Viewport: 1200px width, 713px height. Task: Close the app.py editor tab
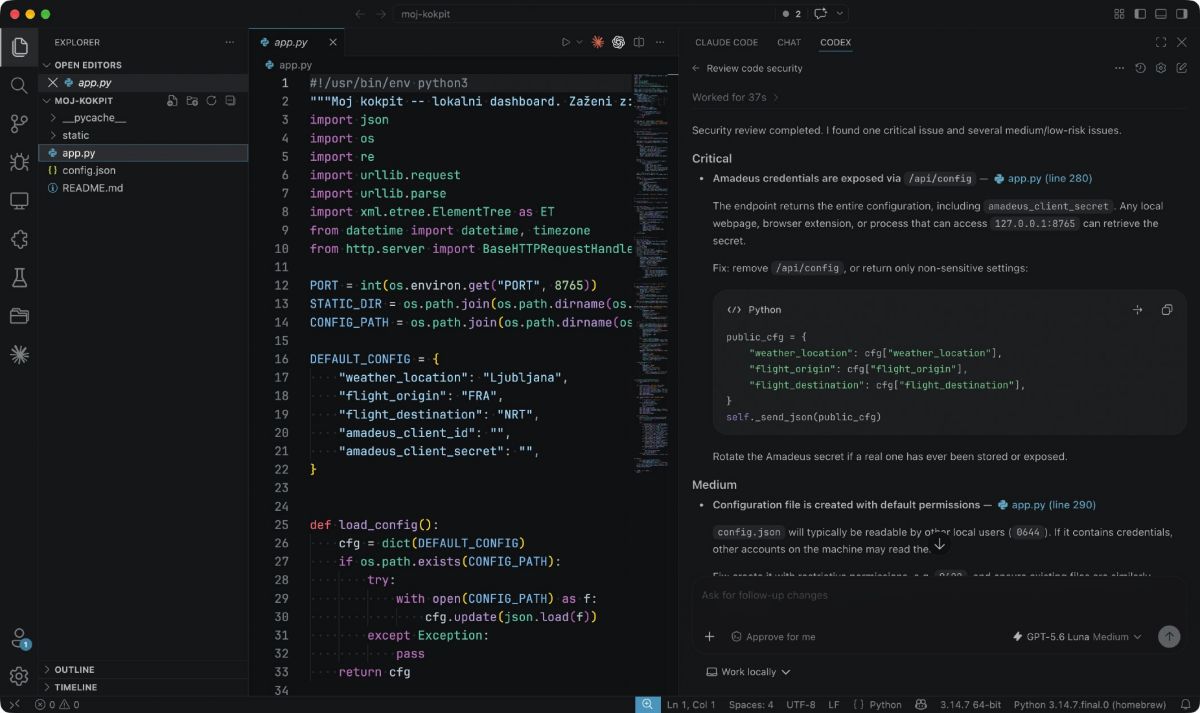[x=333, y=42]
